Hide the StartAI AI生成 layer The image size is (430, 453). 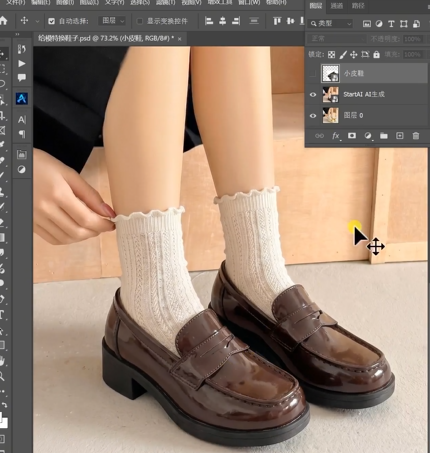click(x=313, y=95)
